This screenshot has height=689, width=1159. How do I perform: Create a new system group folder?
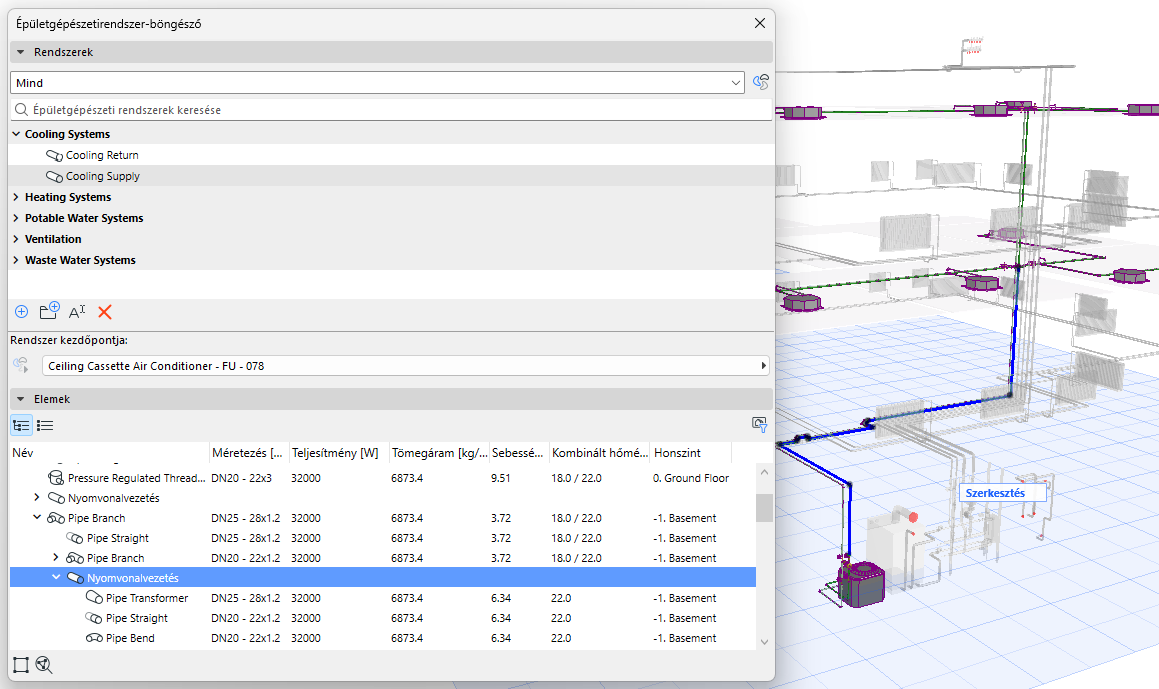[50, 311]
